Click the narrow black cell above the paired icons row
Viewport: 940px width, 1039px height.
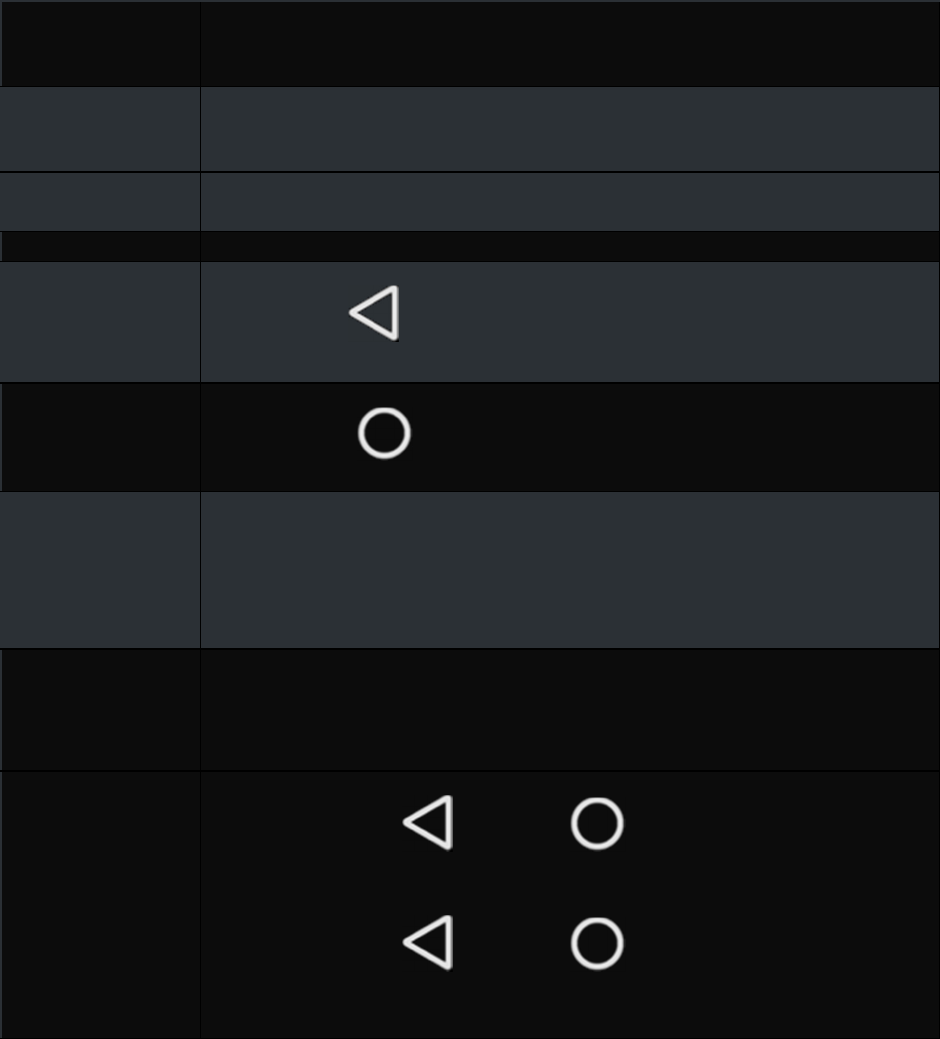point(100,710)
